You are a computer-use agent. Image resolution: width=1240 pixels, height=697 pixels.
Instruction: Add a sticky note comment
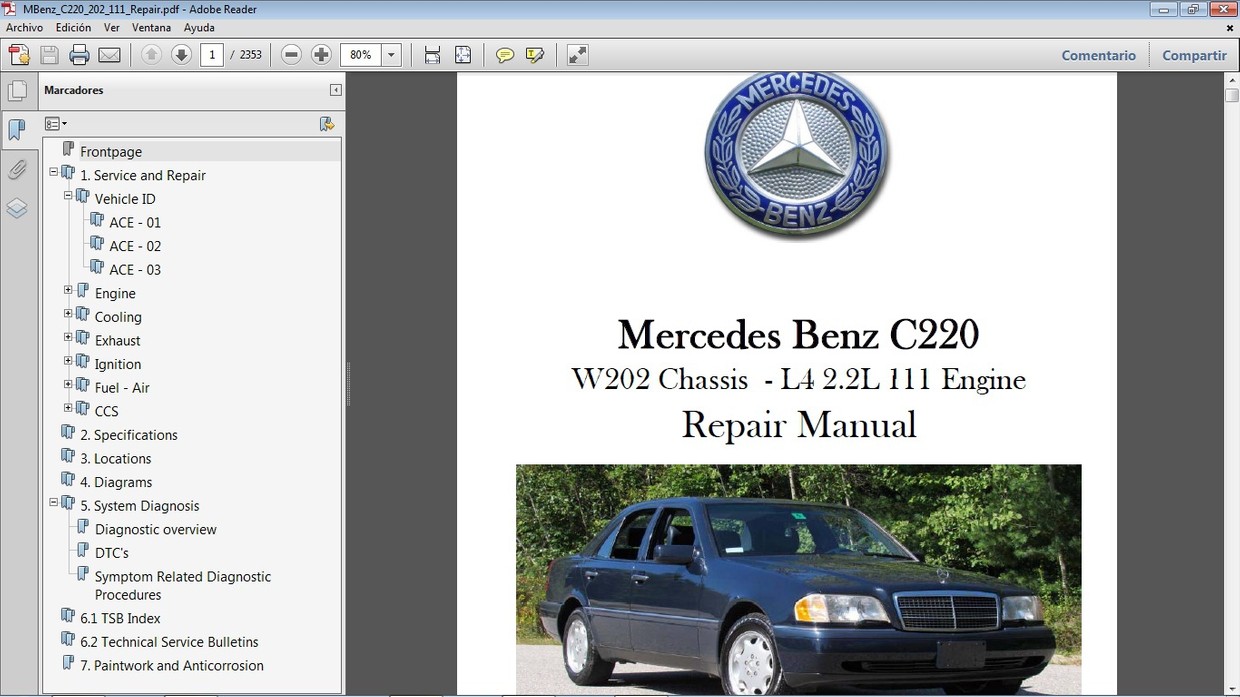pyautogui.click(x=505, y=55)
